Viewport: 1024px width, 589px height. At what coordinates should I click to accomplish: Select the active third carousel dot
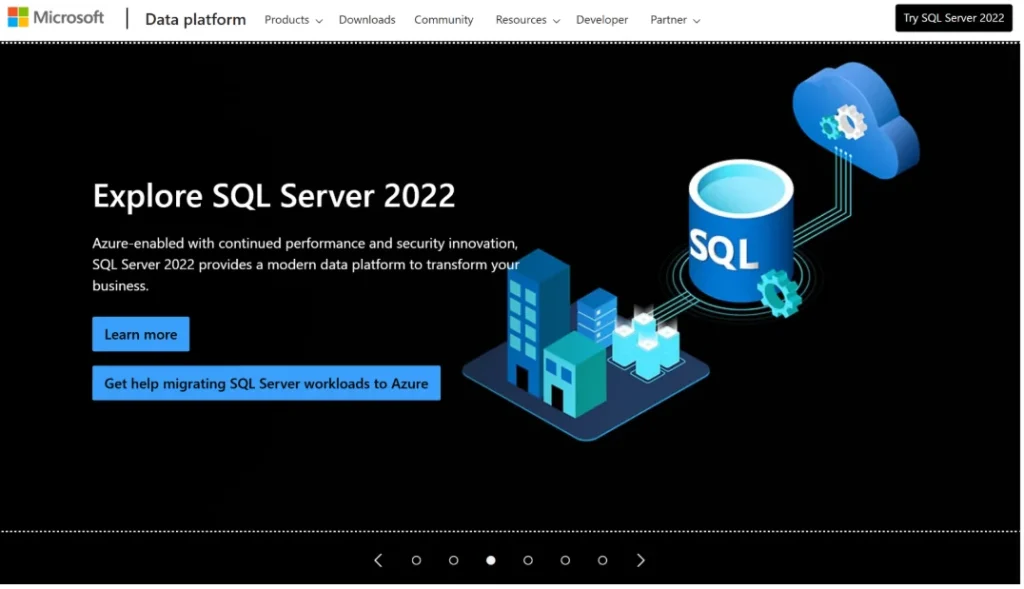pos(490,560)
